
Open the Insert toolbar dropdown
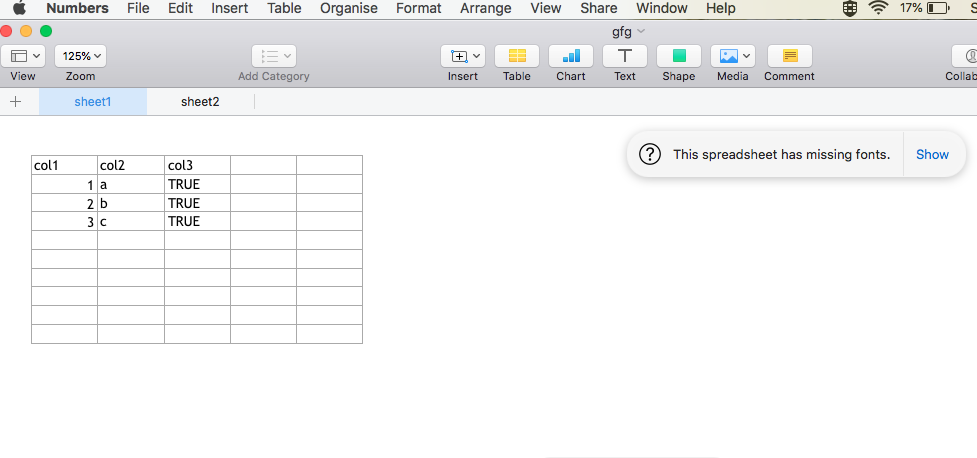click(x=463, y=56)
